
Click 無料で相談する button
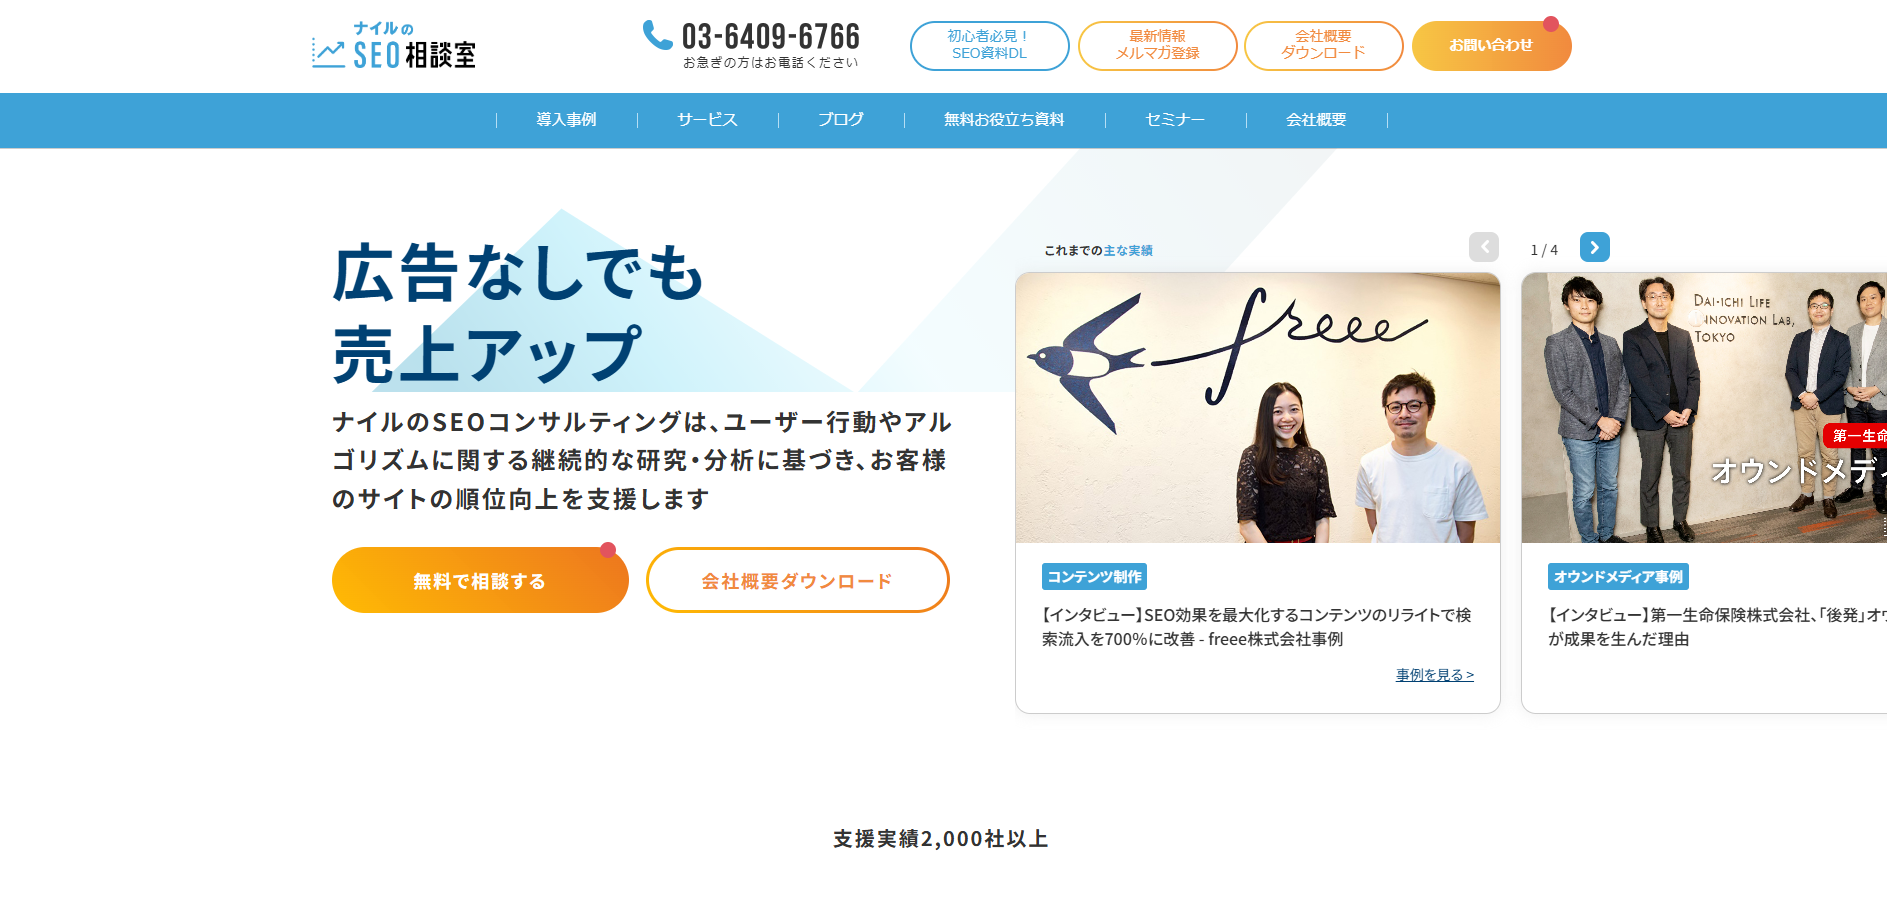(480, 580)
